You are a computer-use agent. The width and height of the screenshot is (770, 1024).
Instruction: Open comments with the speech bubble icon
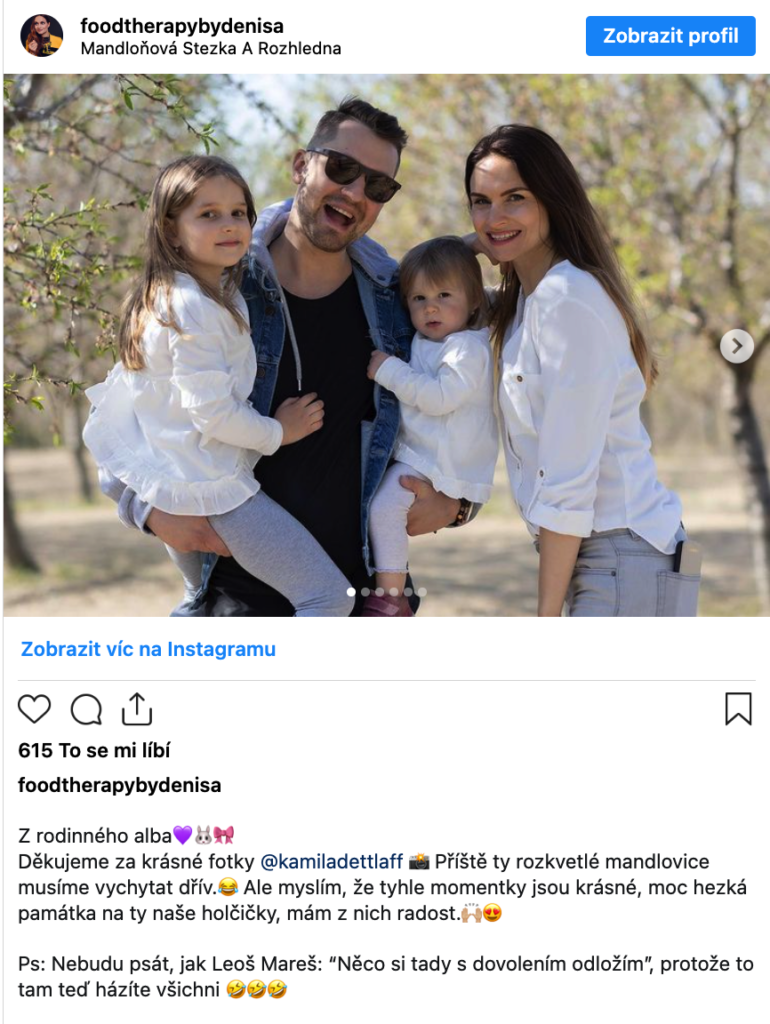click(x=86, y=710)
